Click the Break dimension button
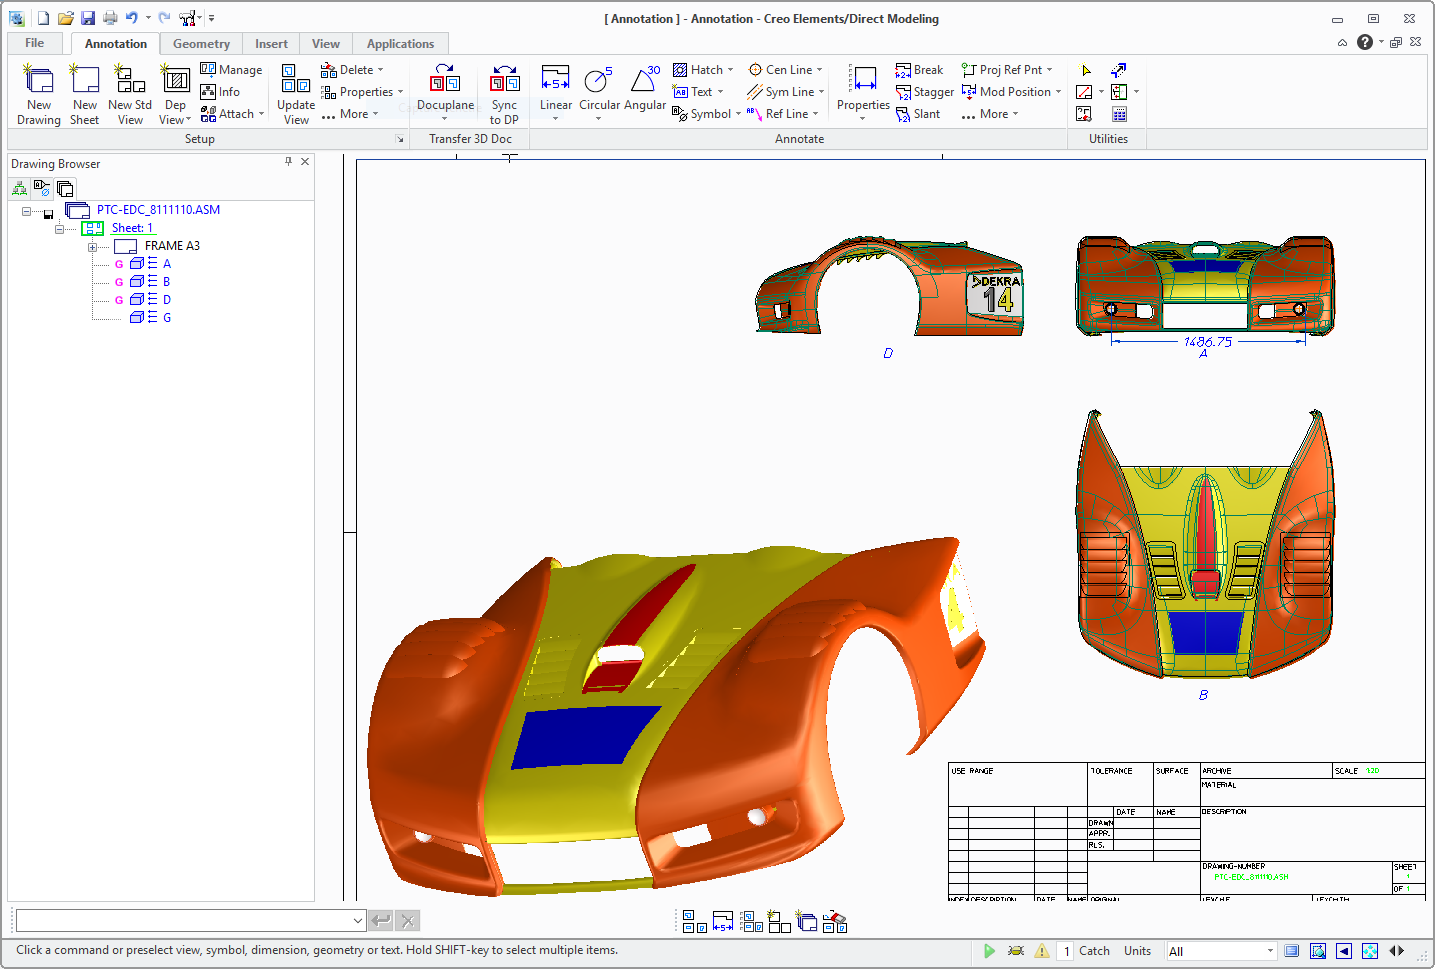Image resolution: width=1435 pixels, height=969 pixels. pyautogui.click(x=919, y=70)
